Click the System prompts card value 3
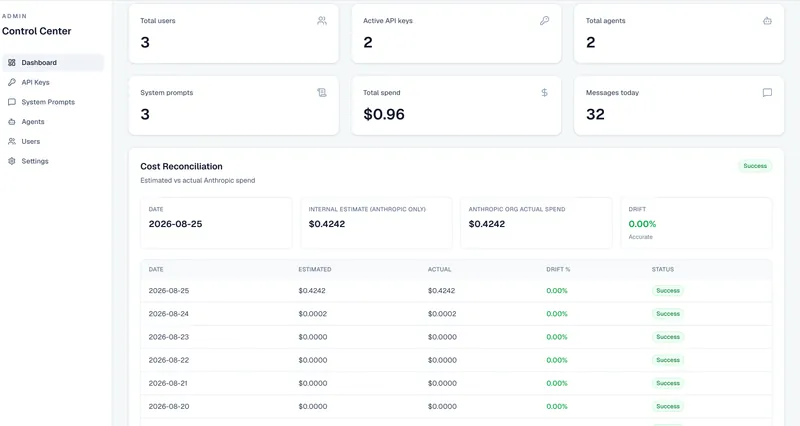This screenshot has width=800, height=426. point(145,114)
